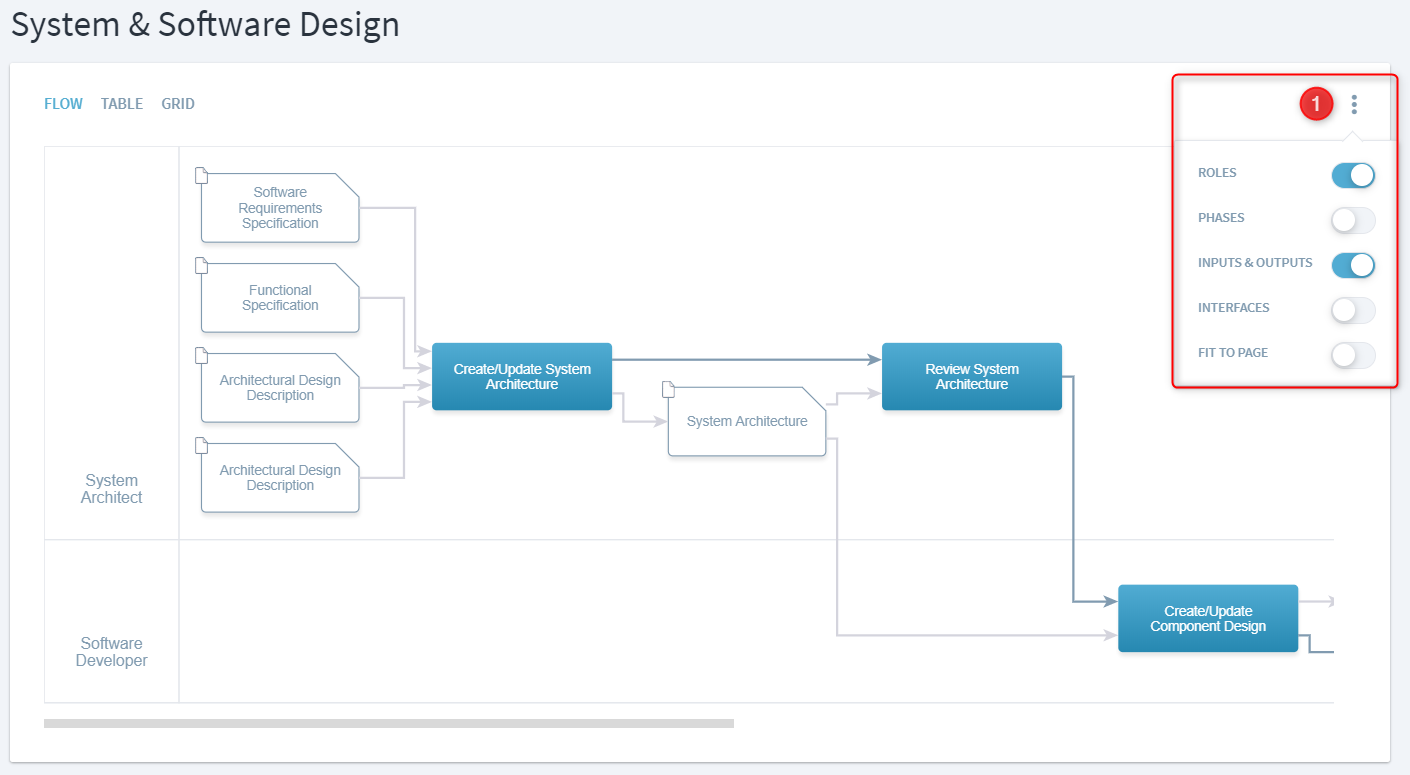Click the horizontal scrollbar under the diagram

coord(388,723)
